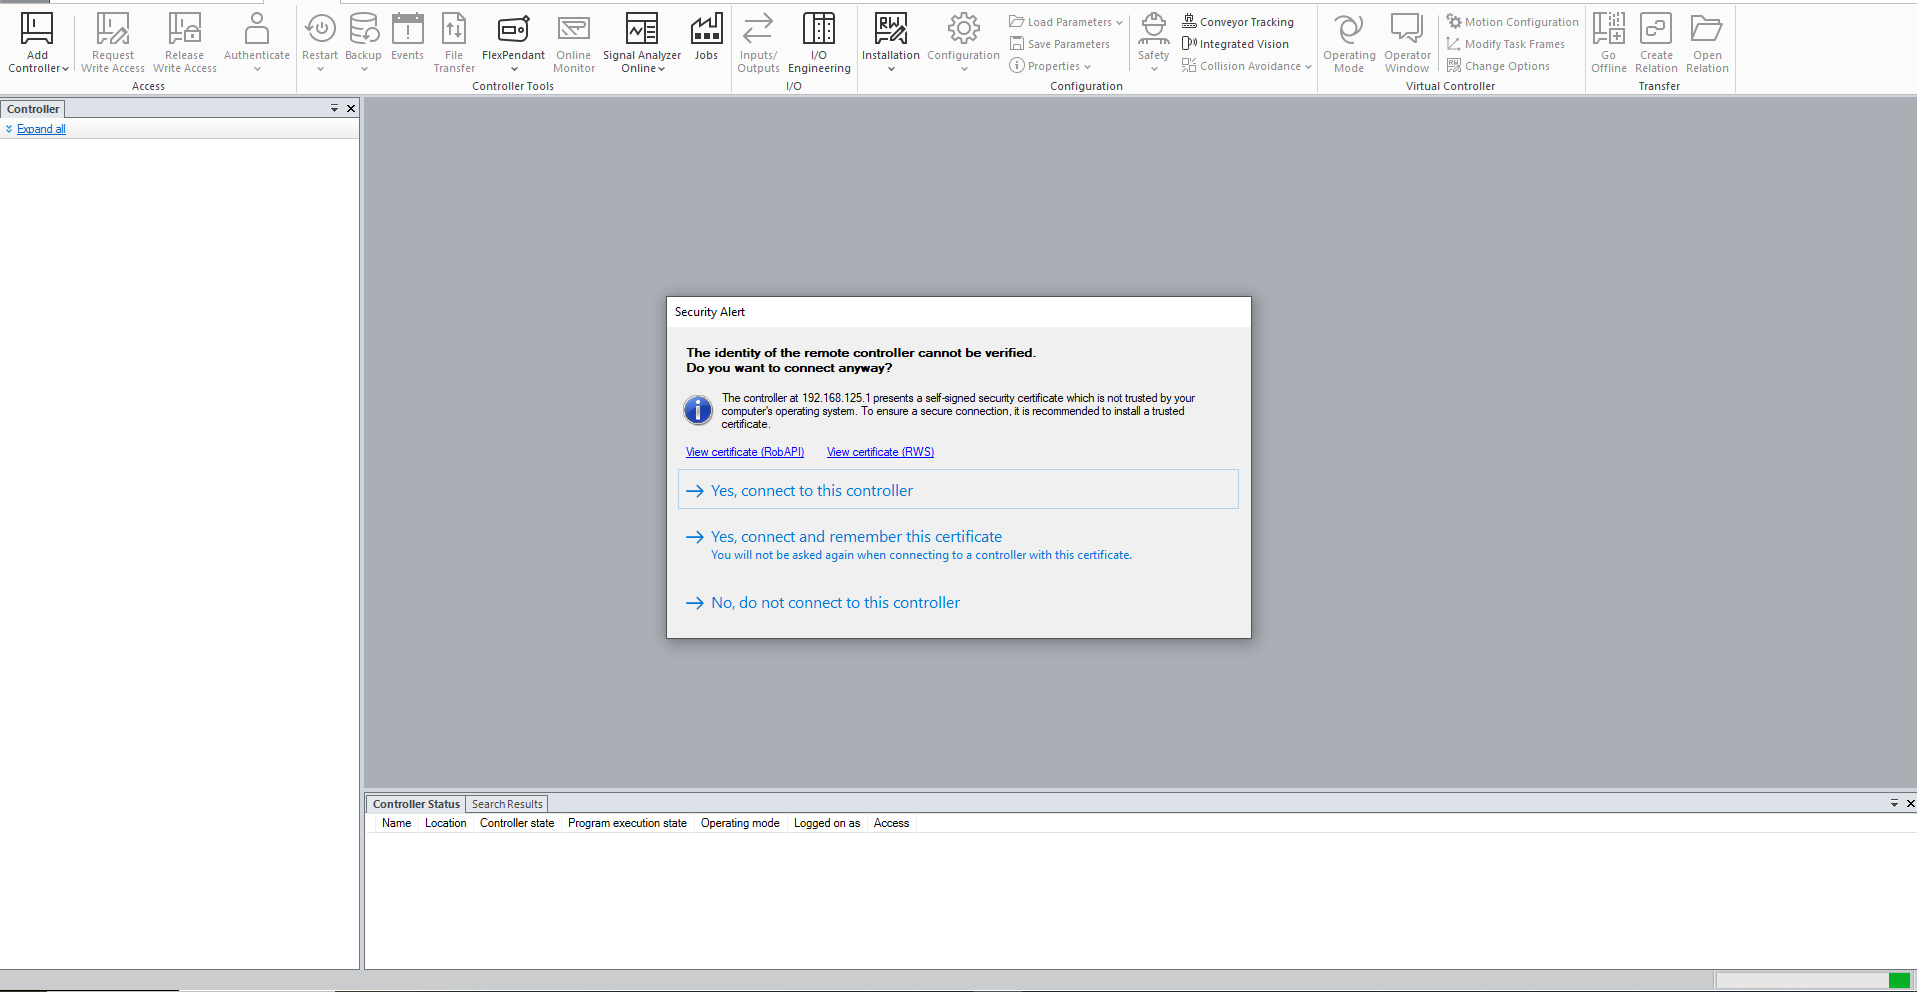Click the Change Options item
Viewport: 1917px width, 992px height.
(x=1499, y=66)
